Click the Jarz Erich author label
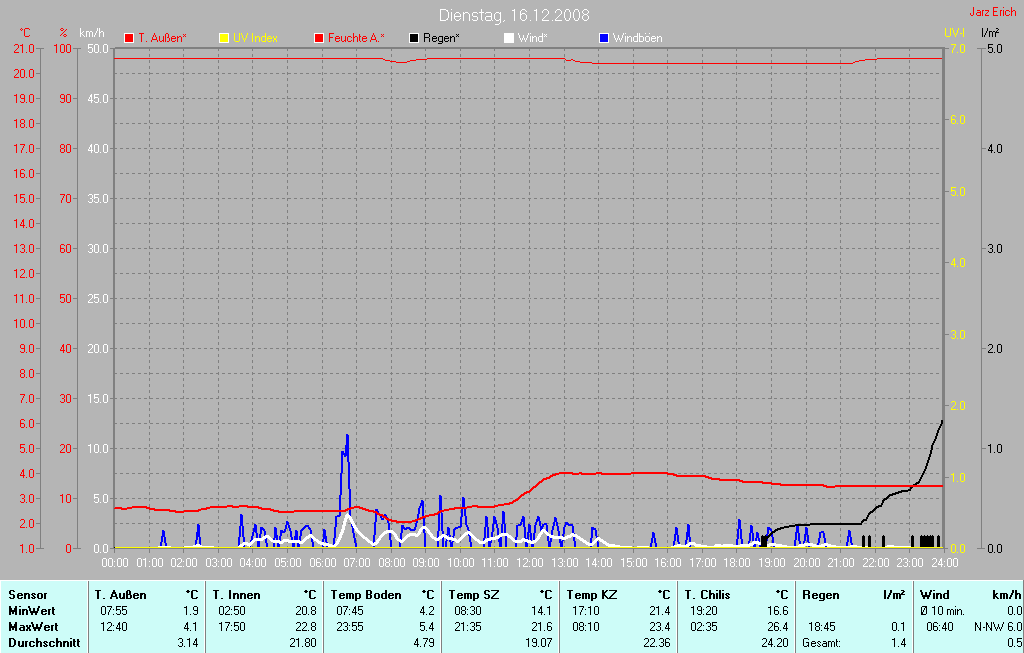1024x653 pixels. click(992, 13)
